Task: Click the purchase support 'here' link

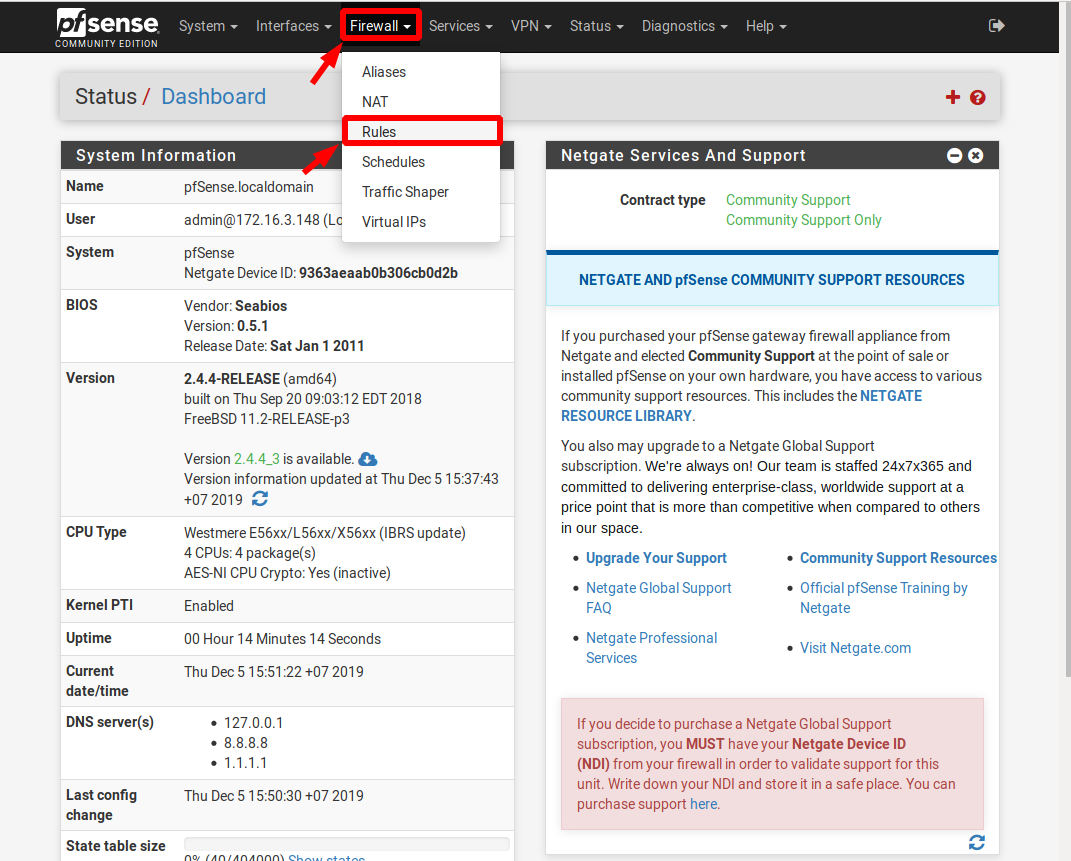Action: pos(703,804)
